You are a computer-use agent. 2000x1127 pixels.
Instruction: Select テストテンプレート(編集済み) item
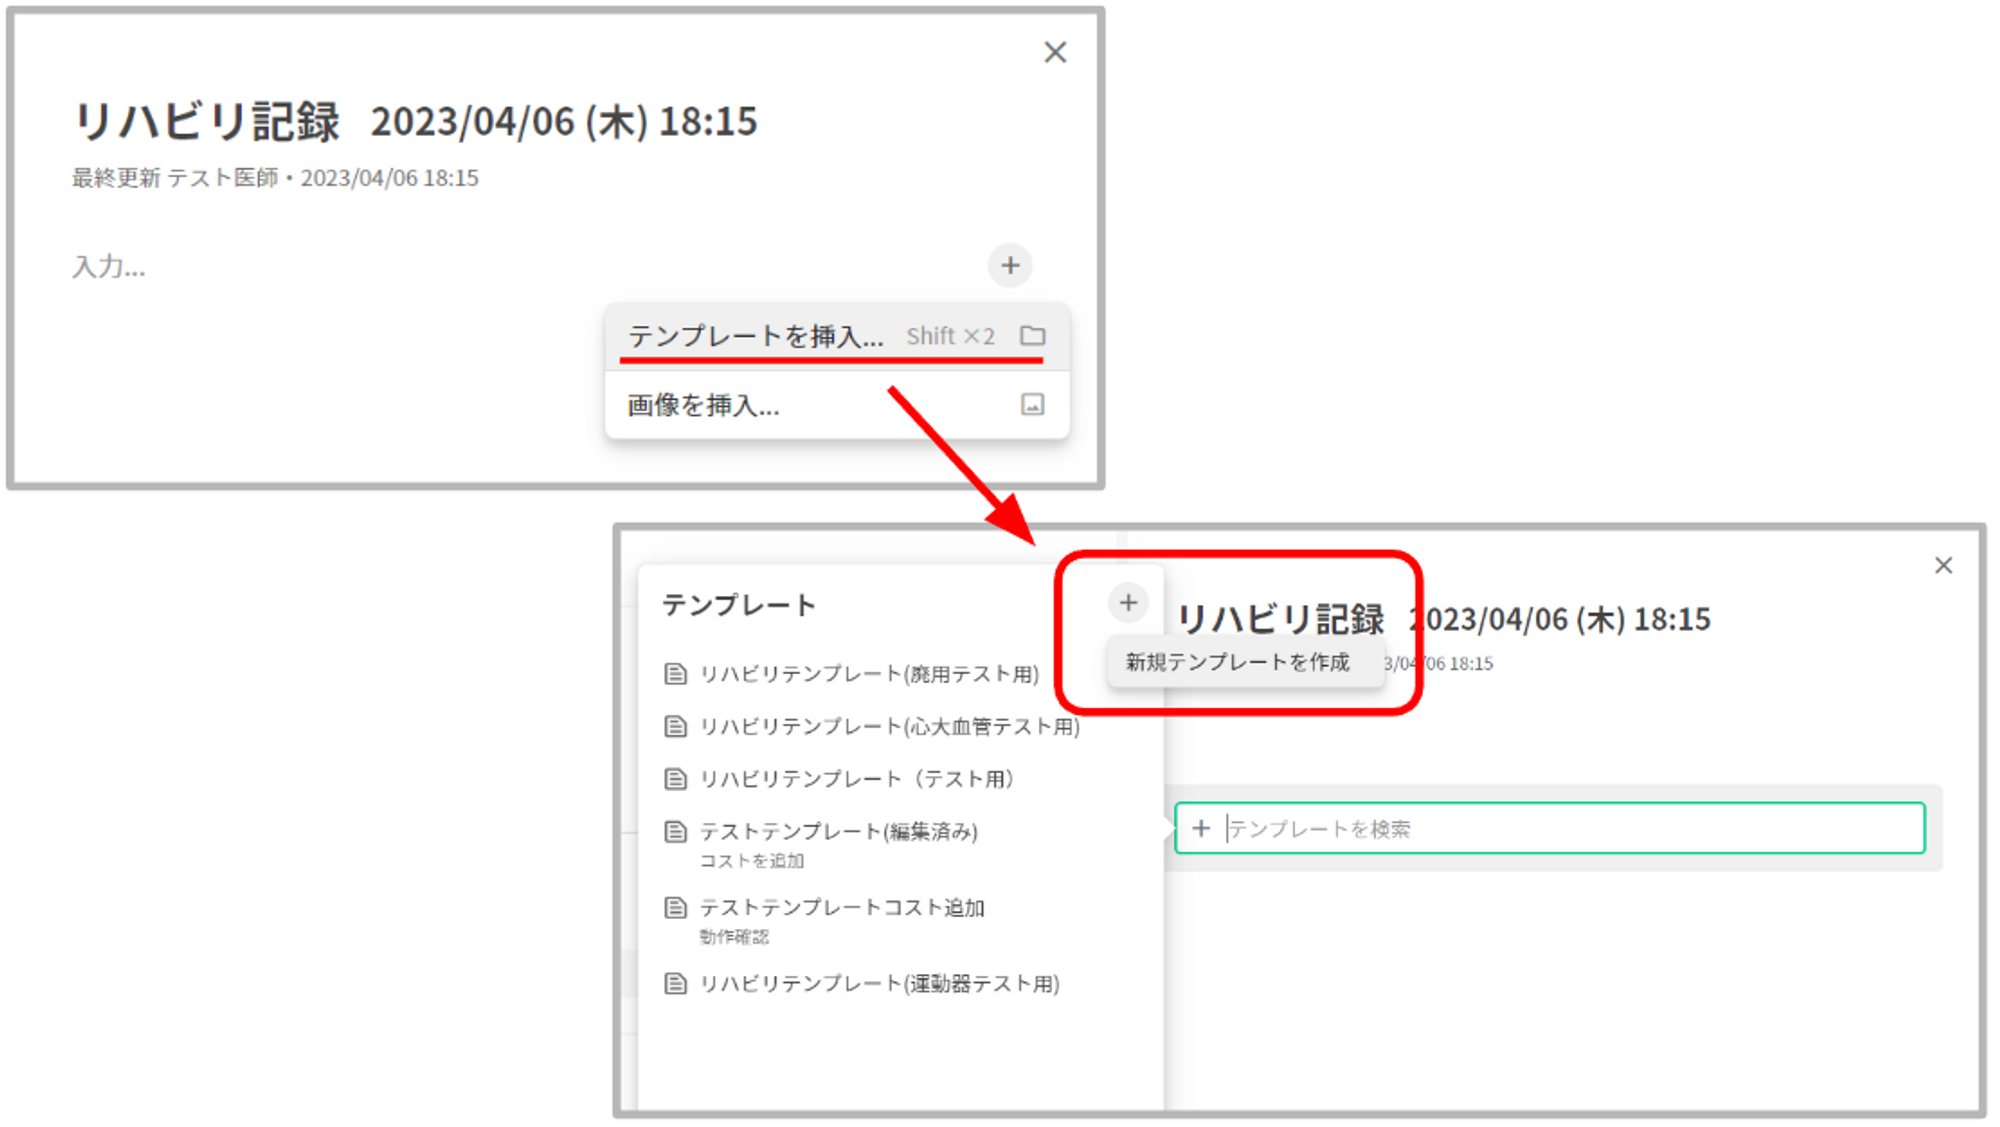click(x=838, y=831)
